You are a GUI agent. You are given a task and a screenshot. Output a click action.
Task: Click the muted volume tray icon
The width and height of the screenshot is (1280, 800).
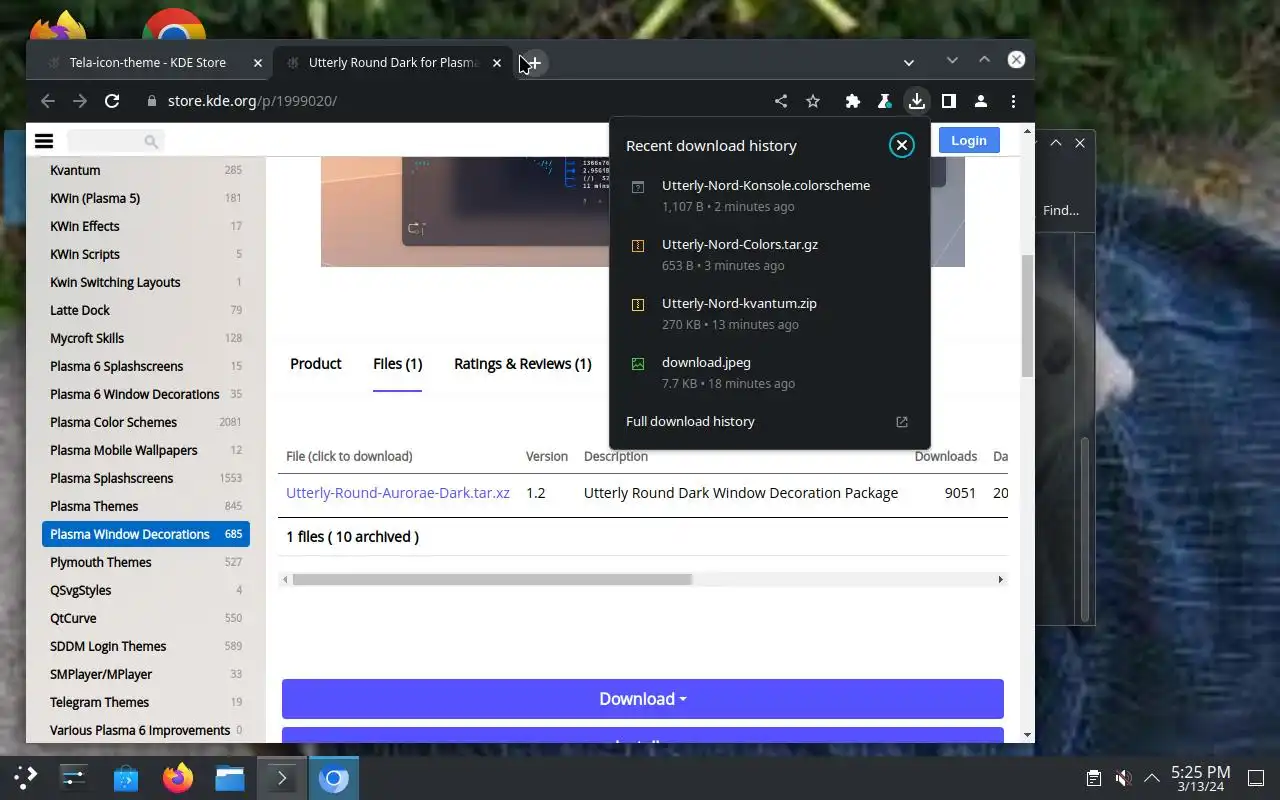[1123, 778]
